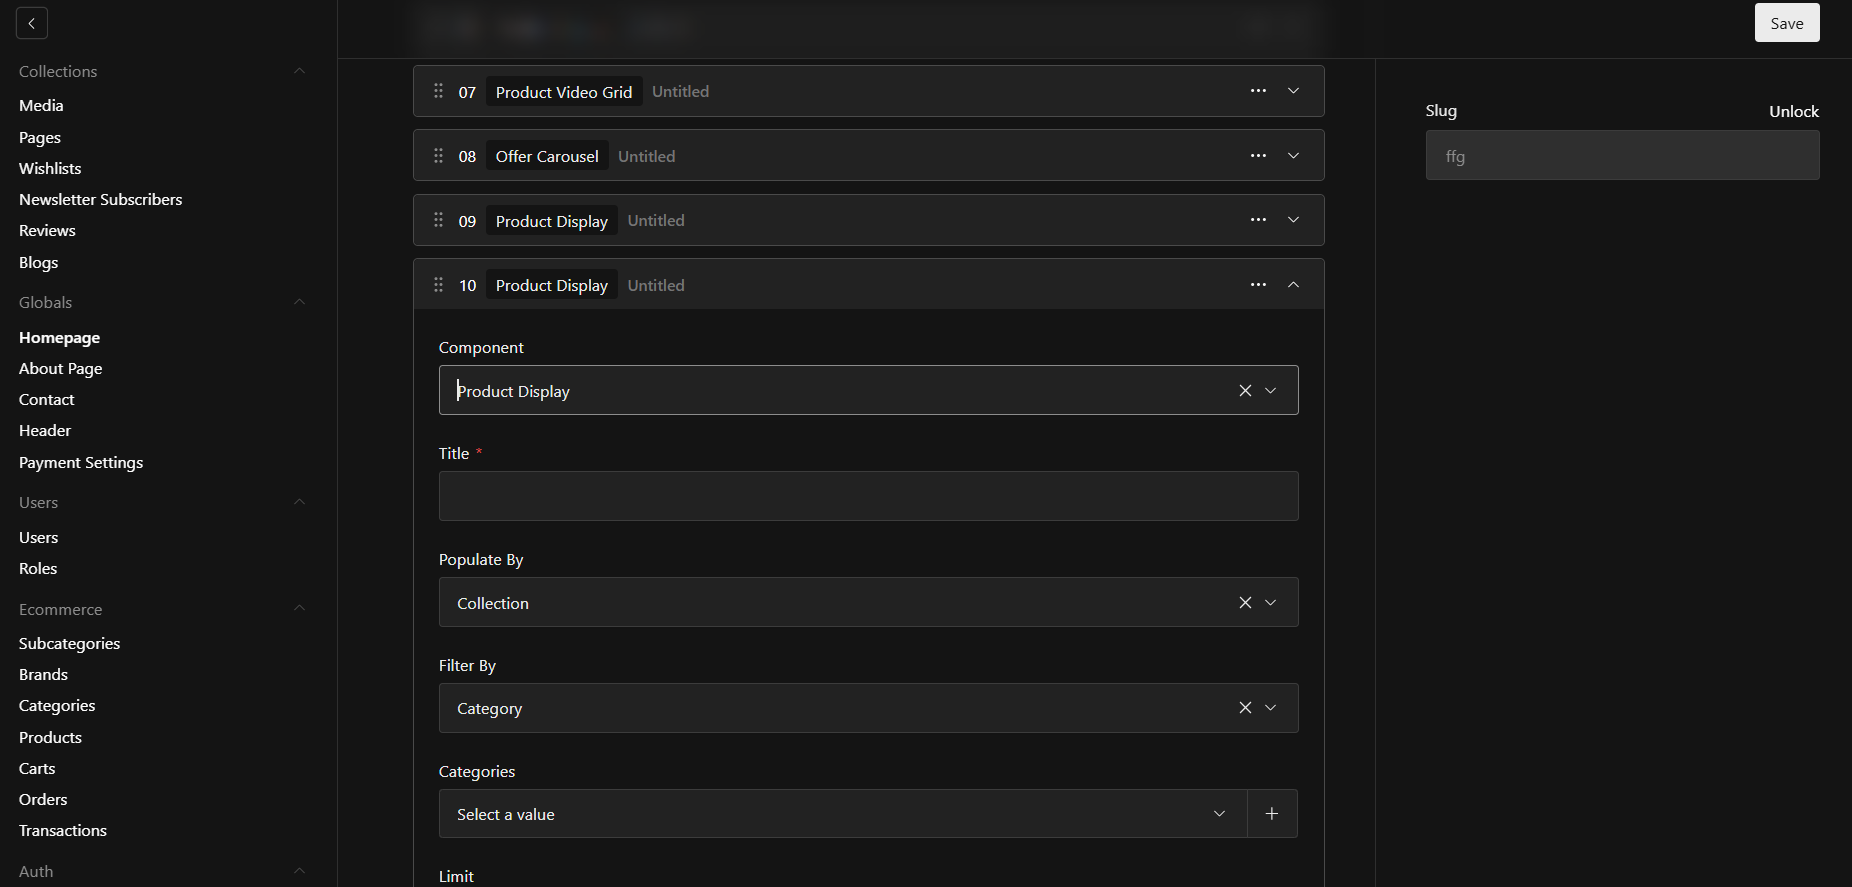This screenshot has width=1852, height=887.
Task: Clear the Populate By Collection value
Action: tap(1245, 602)
